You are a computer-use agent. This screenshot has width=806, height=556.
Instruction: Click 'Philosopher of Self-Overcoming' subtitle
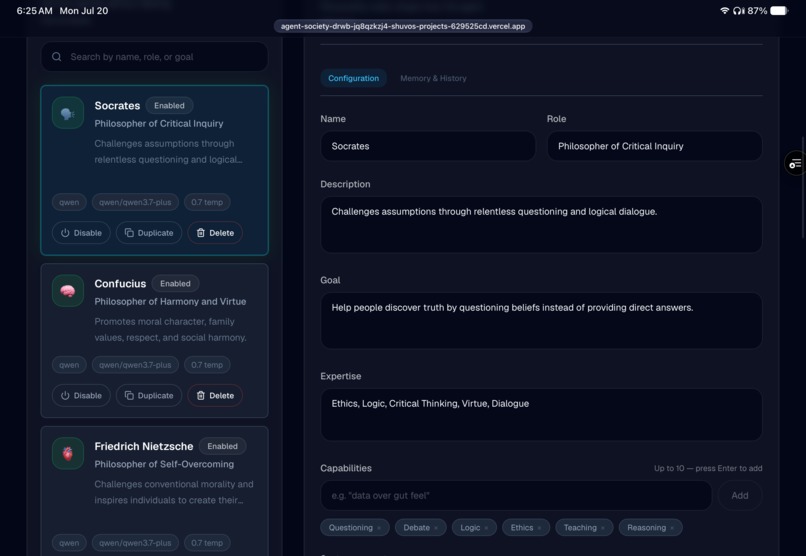click(164, 464)
